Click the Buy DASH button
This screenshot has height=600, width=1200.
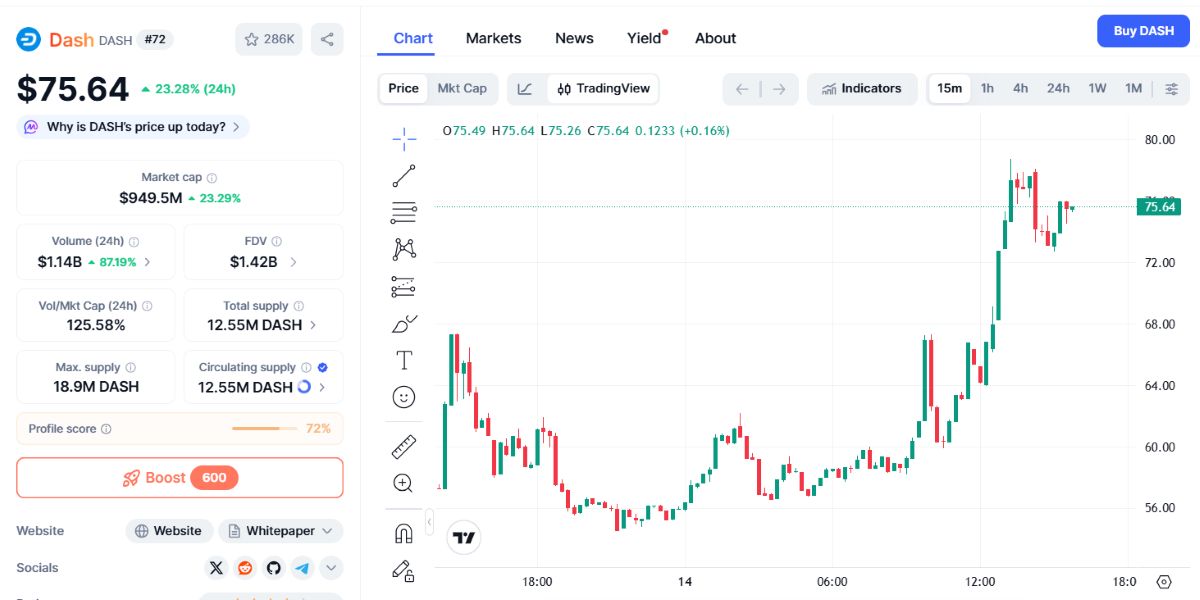coord(1143,31)
